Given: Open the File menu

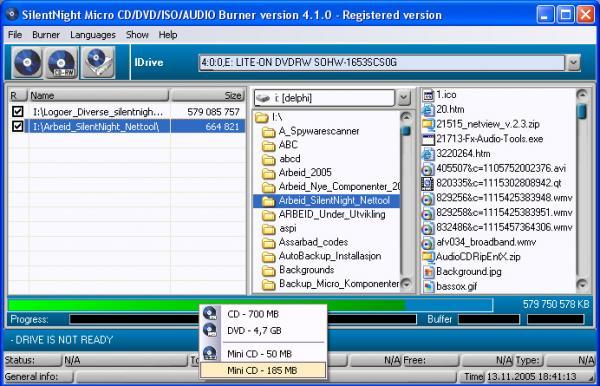Looking at the screenshot, I should click(x=15, y=35).
